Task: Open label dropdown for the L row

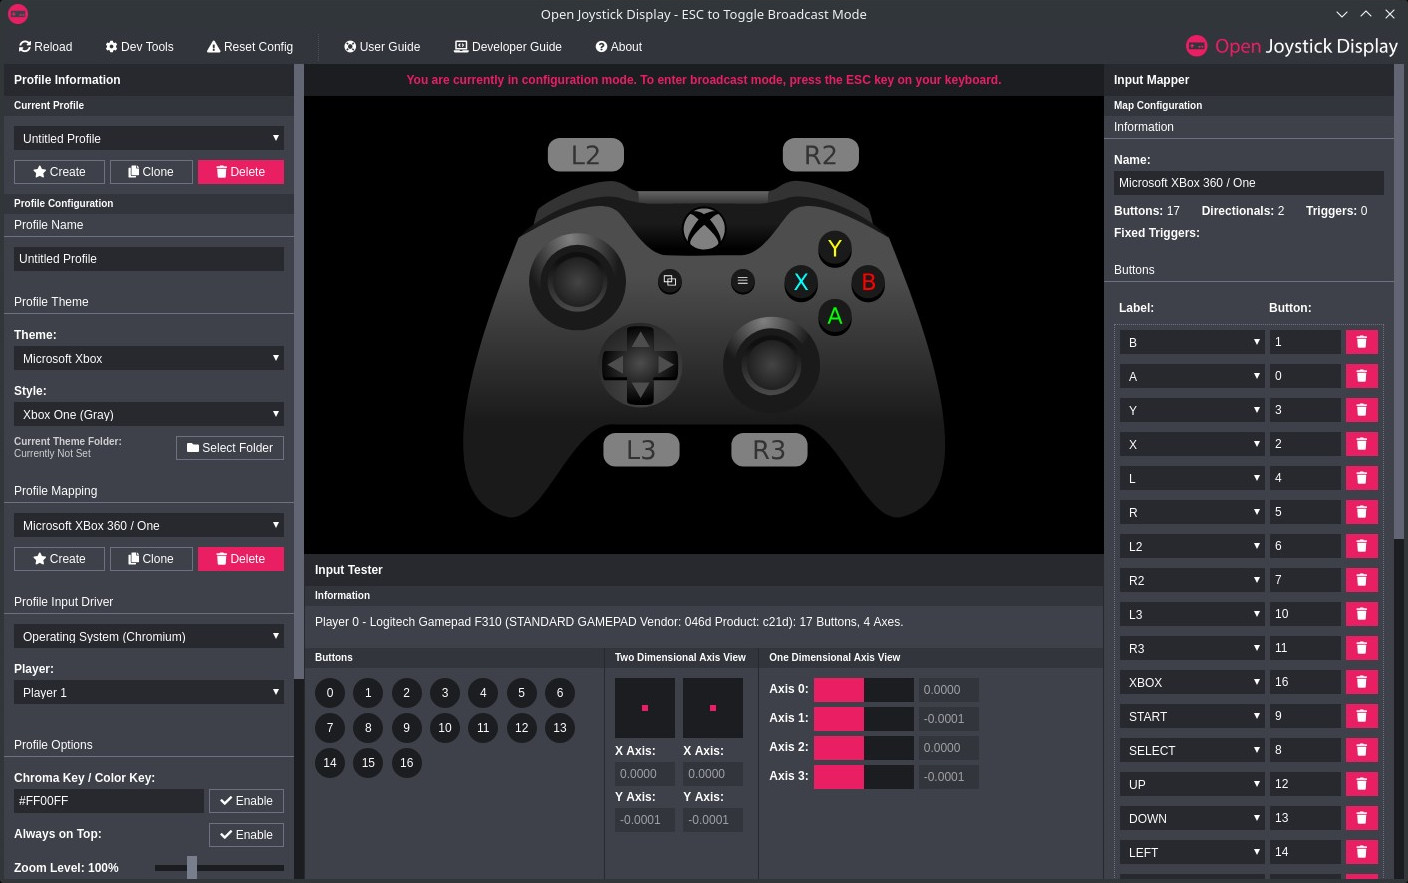Action: (1192, 478)
